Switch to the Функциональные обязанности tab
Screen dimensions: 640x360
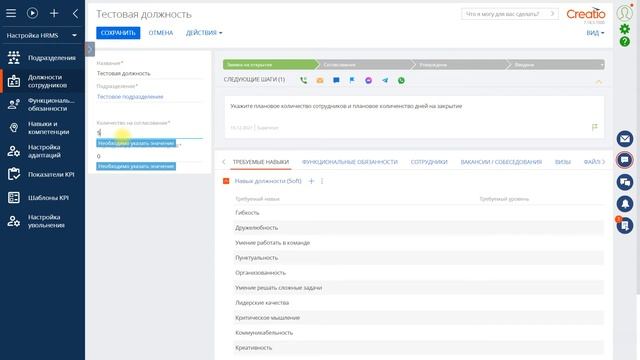350,162
